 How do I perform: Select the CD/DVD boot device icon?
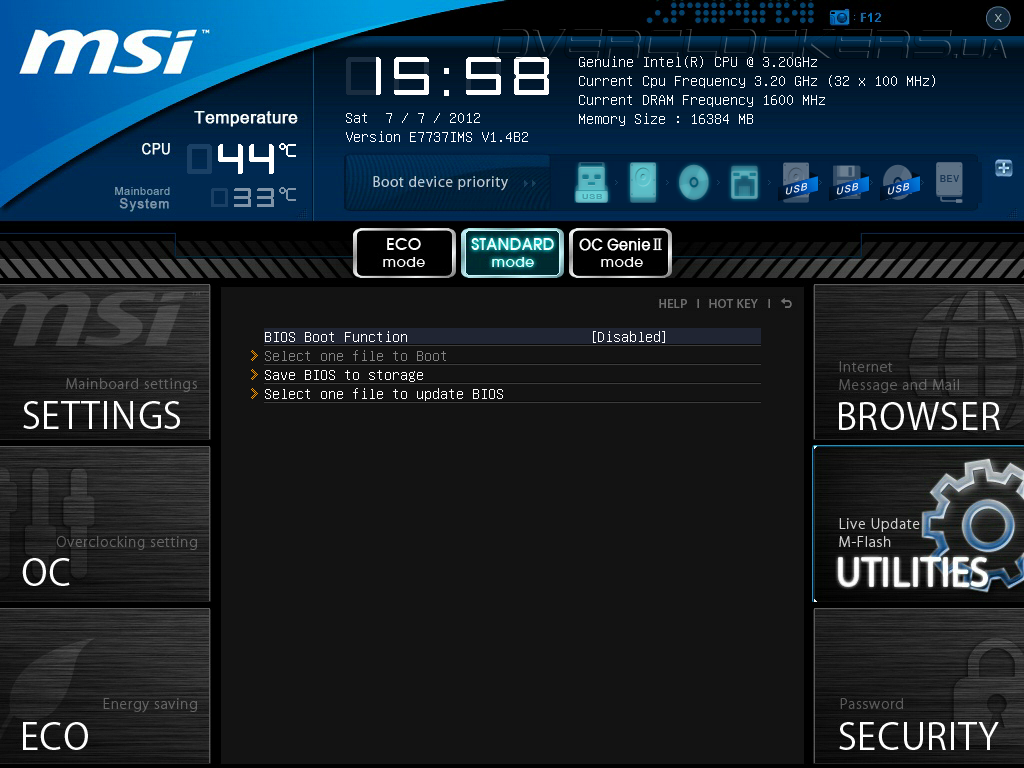pyautogui.click(x=694, y=182)
